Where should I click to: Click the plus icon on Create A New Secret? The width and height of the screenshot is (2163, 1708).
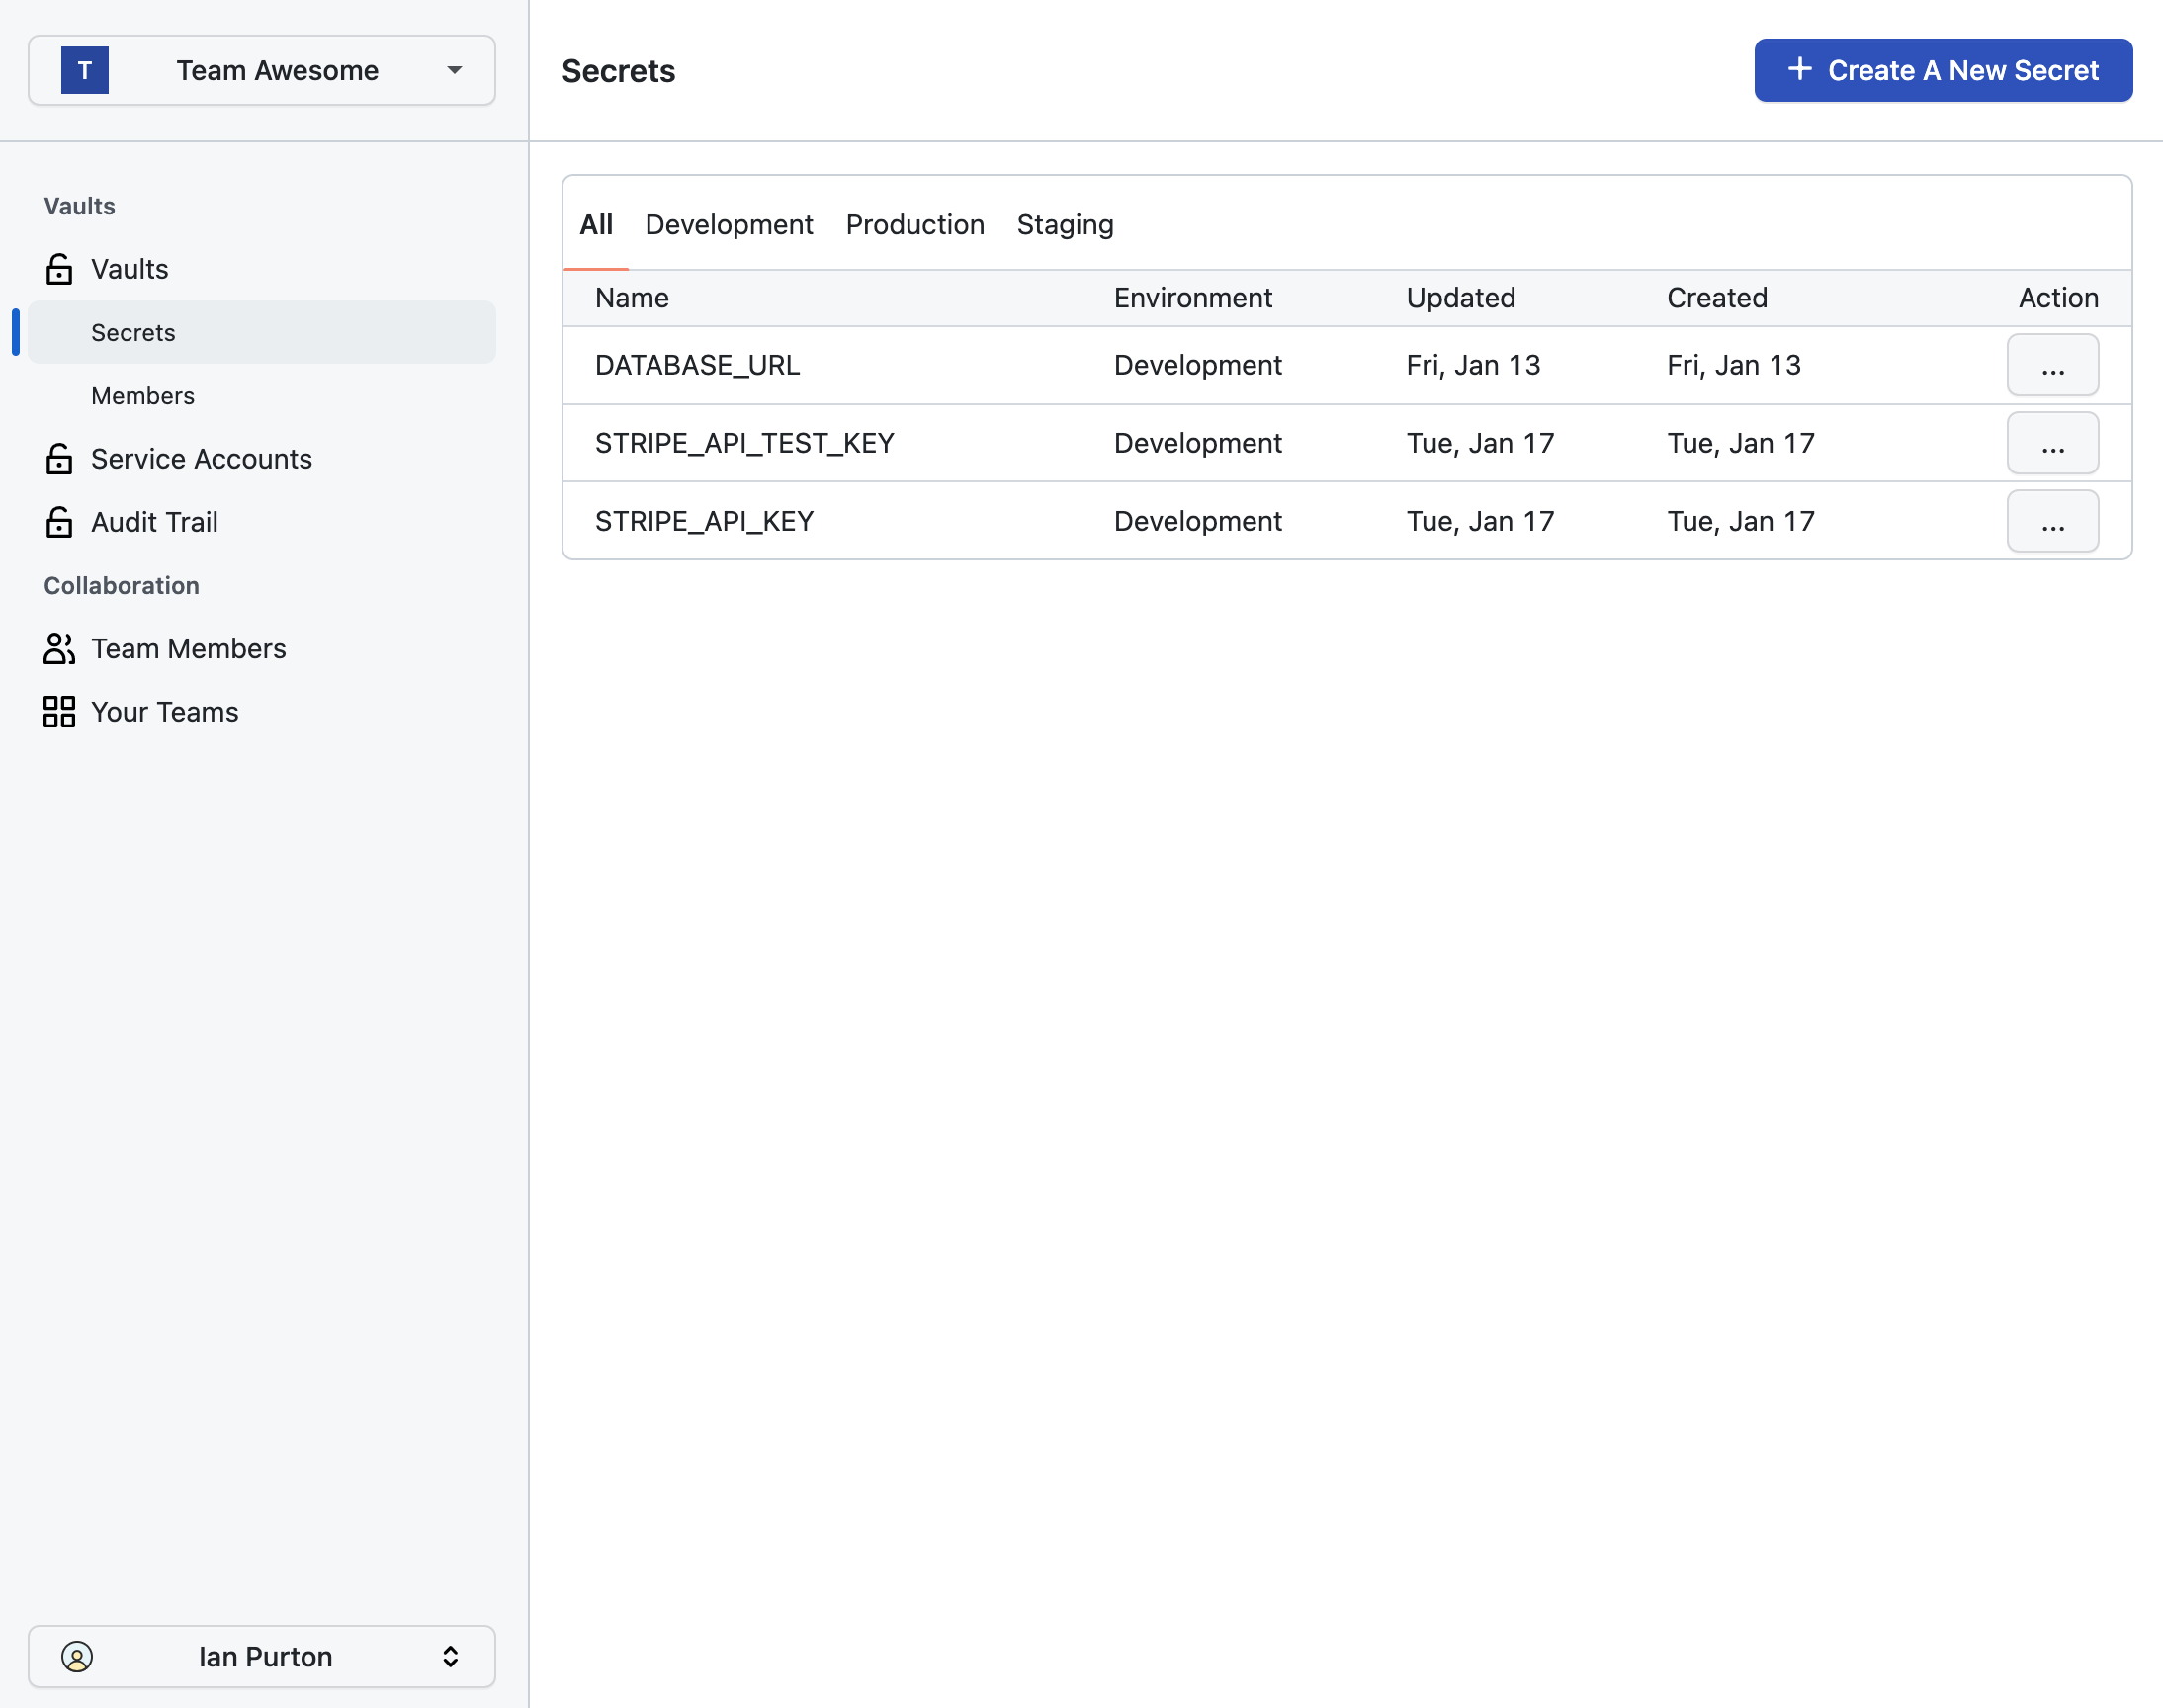tap(1798, 70)
